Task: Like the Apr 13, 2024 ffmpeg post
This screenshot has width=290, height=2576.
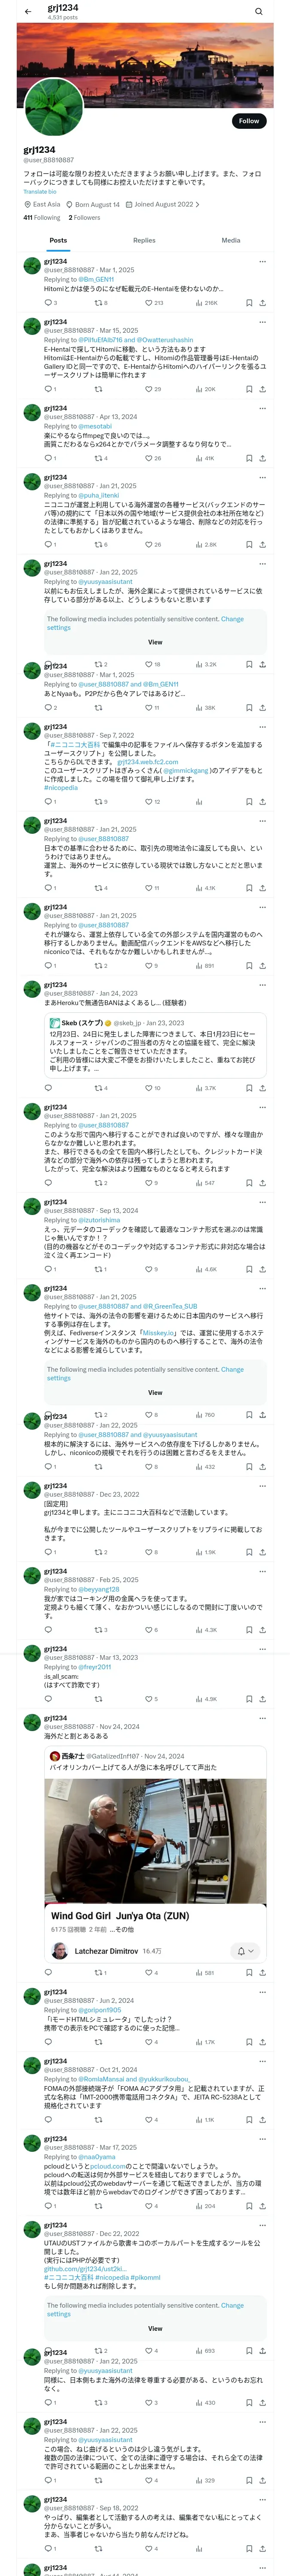Action: coord(148,458)
